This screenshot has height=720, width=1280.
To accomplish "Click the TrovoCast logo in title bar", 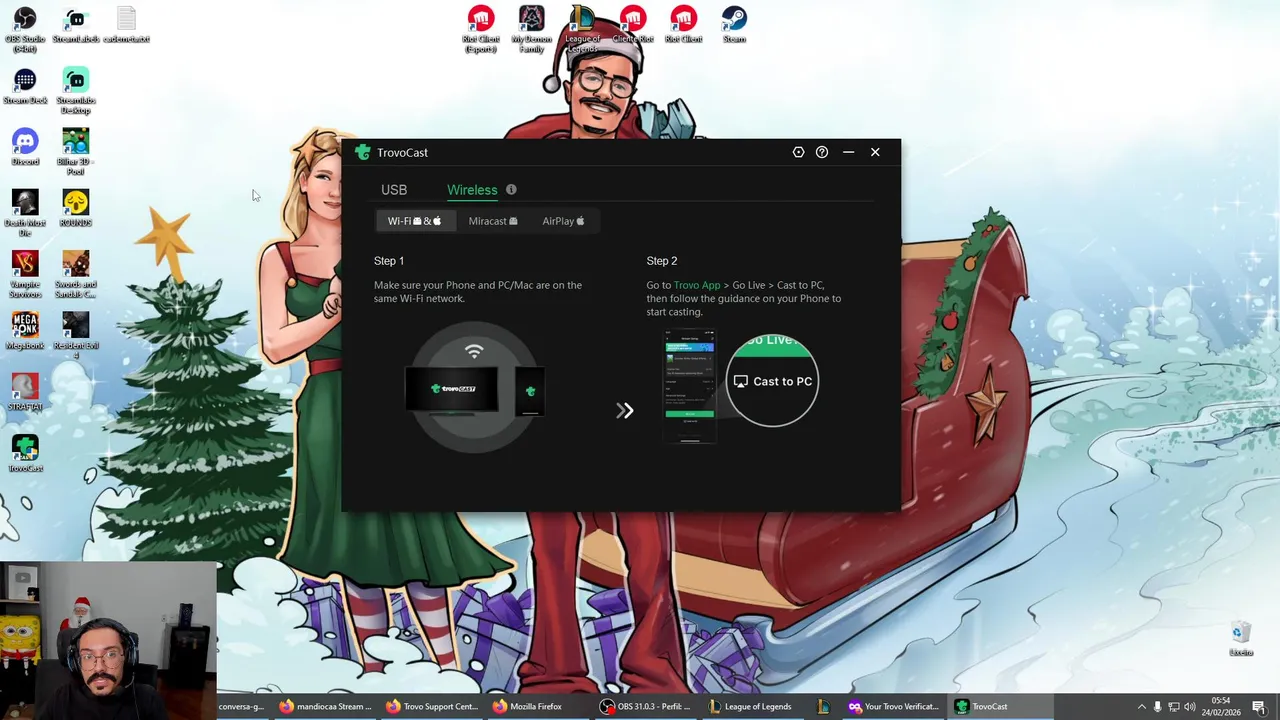I will 362,152.
